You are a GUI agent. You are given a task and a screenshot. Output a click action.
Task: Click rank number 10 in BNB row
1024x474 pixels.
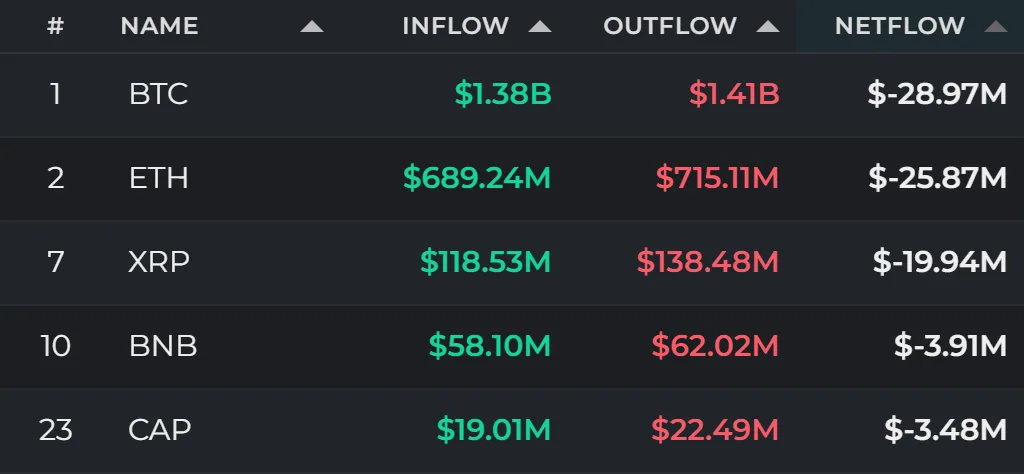click(56, 346)
